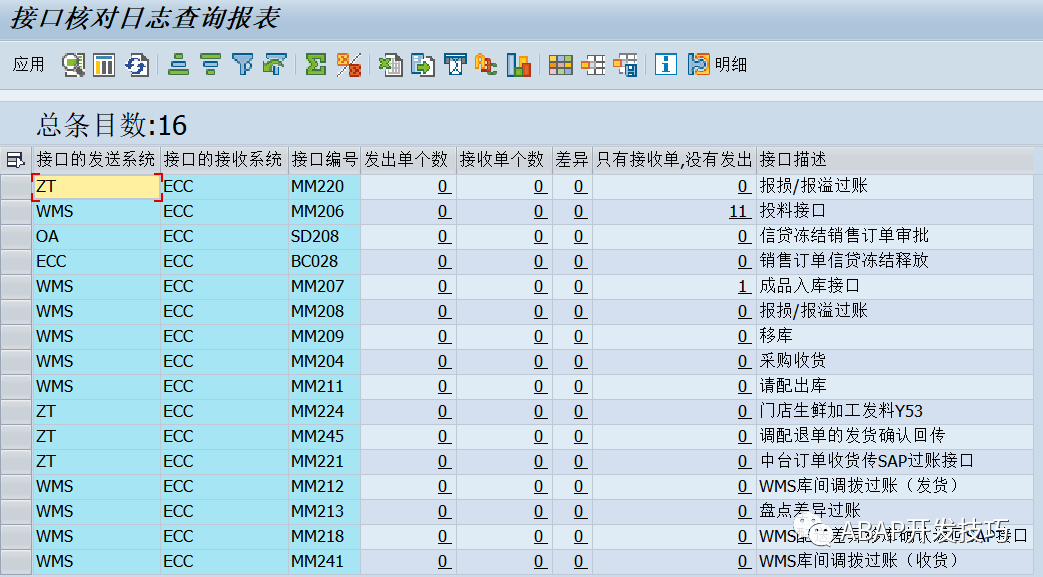This screenshot has height=577, width=1043.
Task: Click the 门店生鲜加工发料Y53 description
Action: [x=895, y=412]
